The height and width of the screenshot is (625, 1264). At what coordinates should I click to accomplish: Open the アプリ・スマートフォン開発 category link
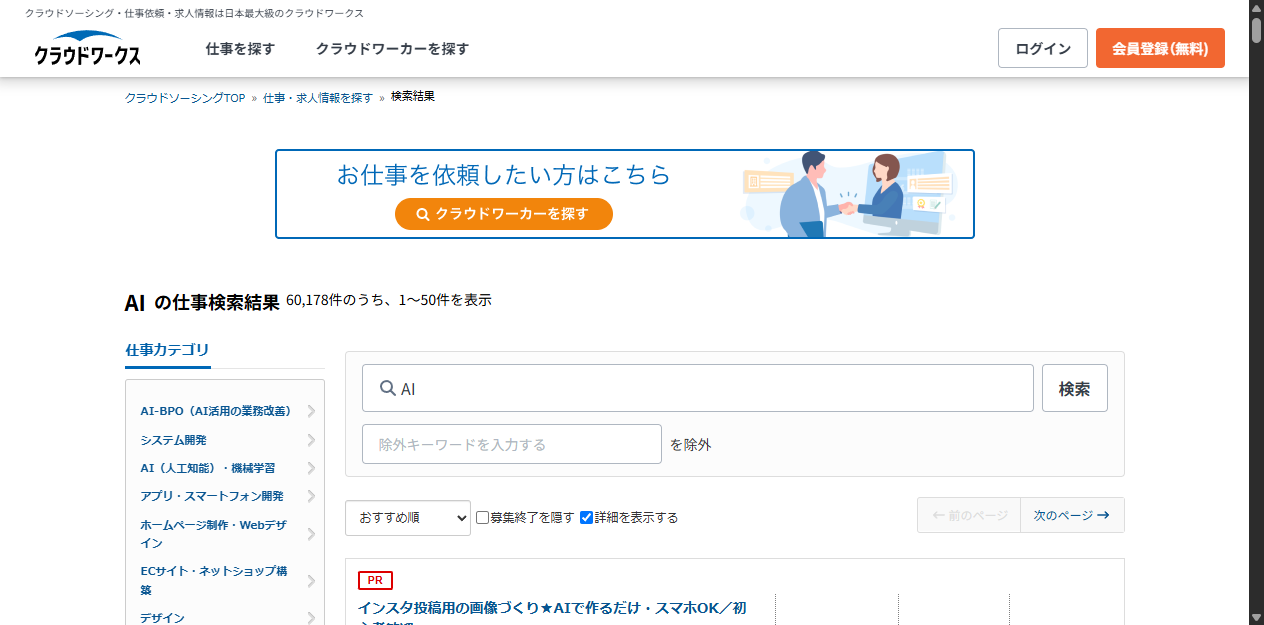[212, 496]
